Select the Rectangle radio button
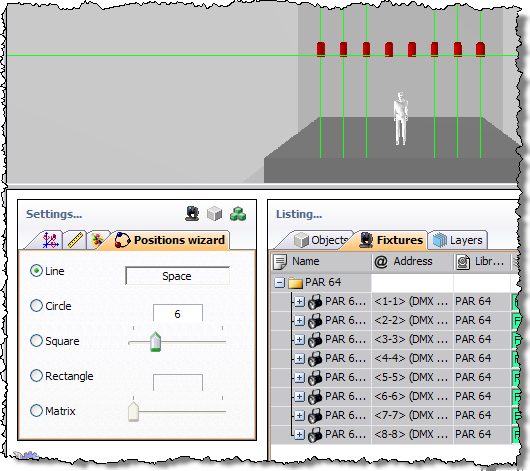Screen dimensions: 530x471 pos(36,375)
